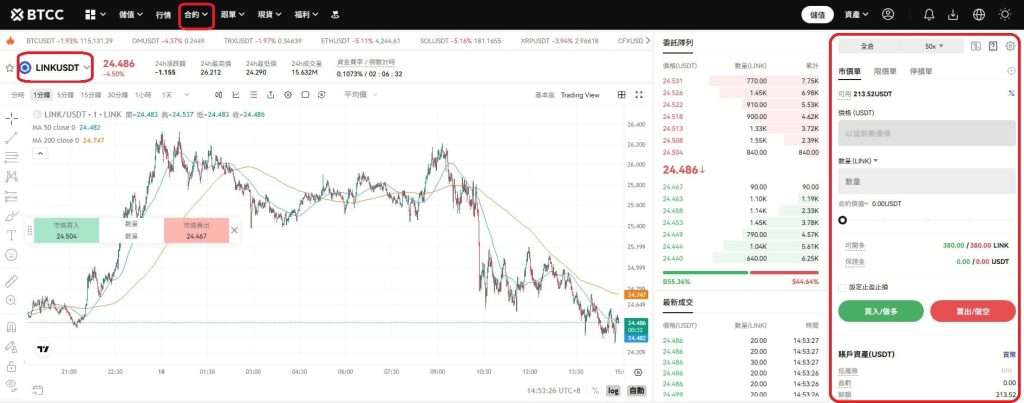Toggle hide all drawings eye icon
This screenshot has height=403, width=1024.
point(12,385)
